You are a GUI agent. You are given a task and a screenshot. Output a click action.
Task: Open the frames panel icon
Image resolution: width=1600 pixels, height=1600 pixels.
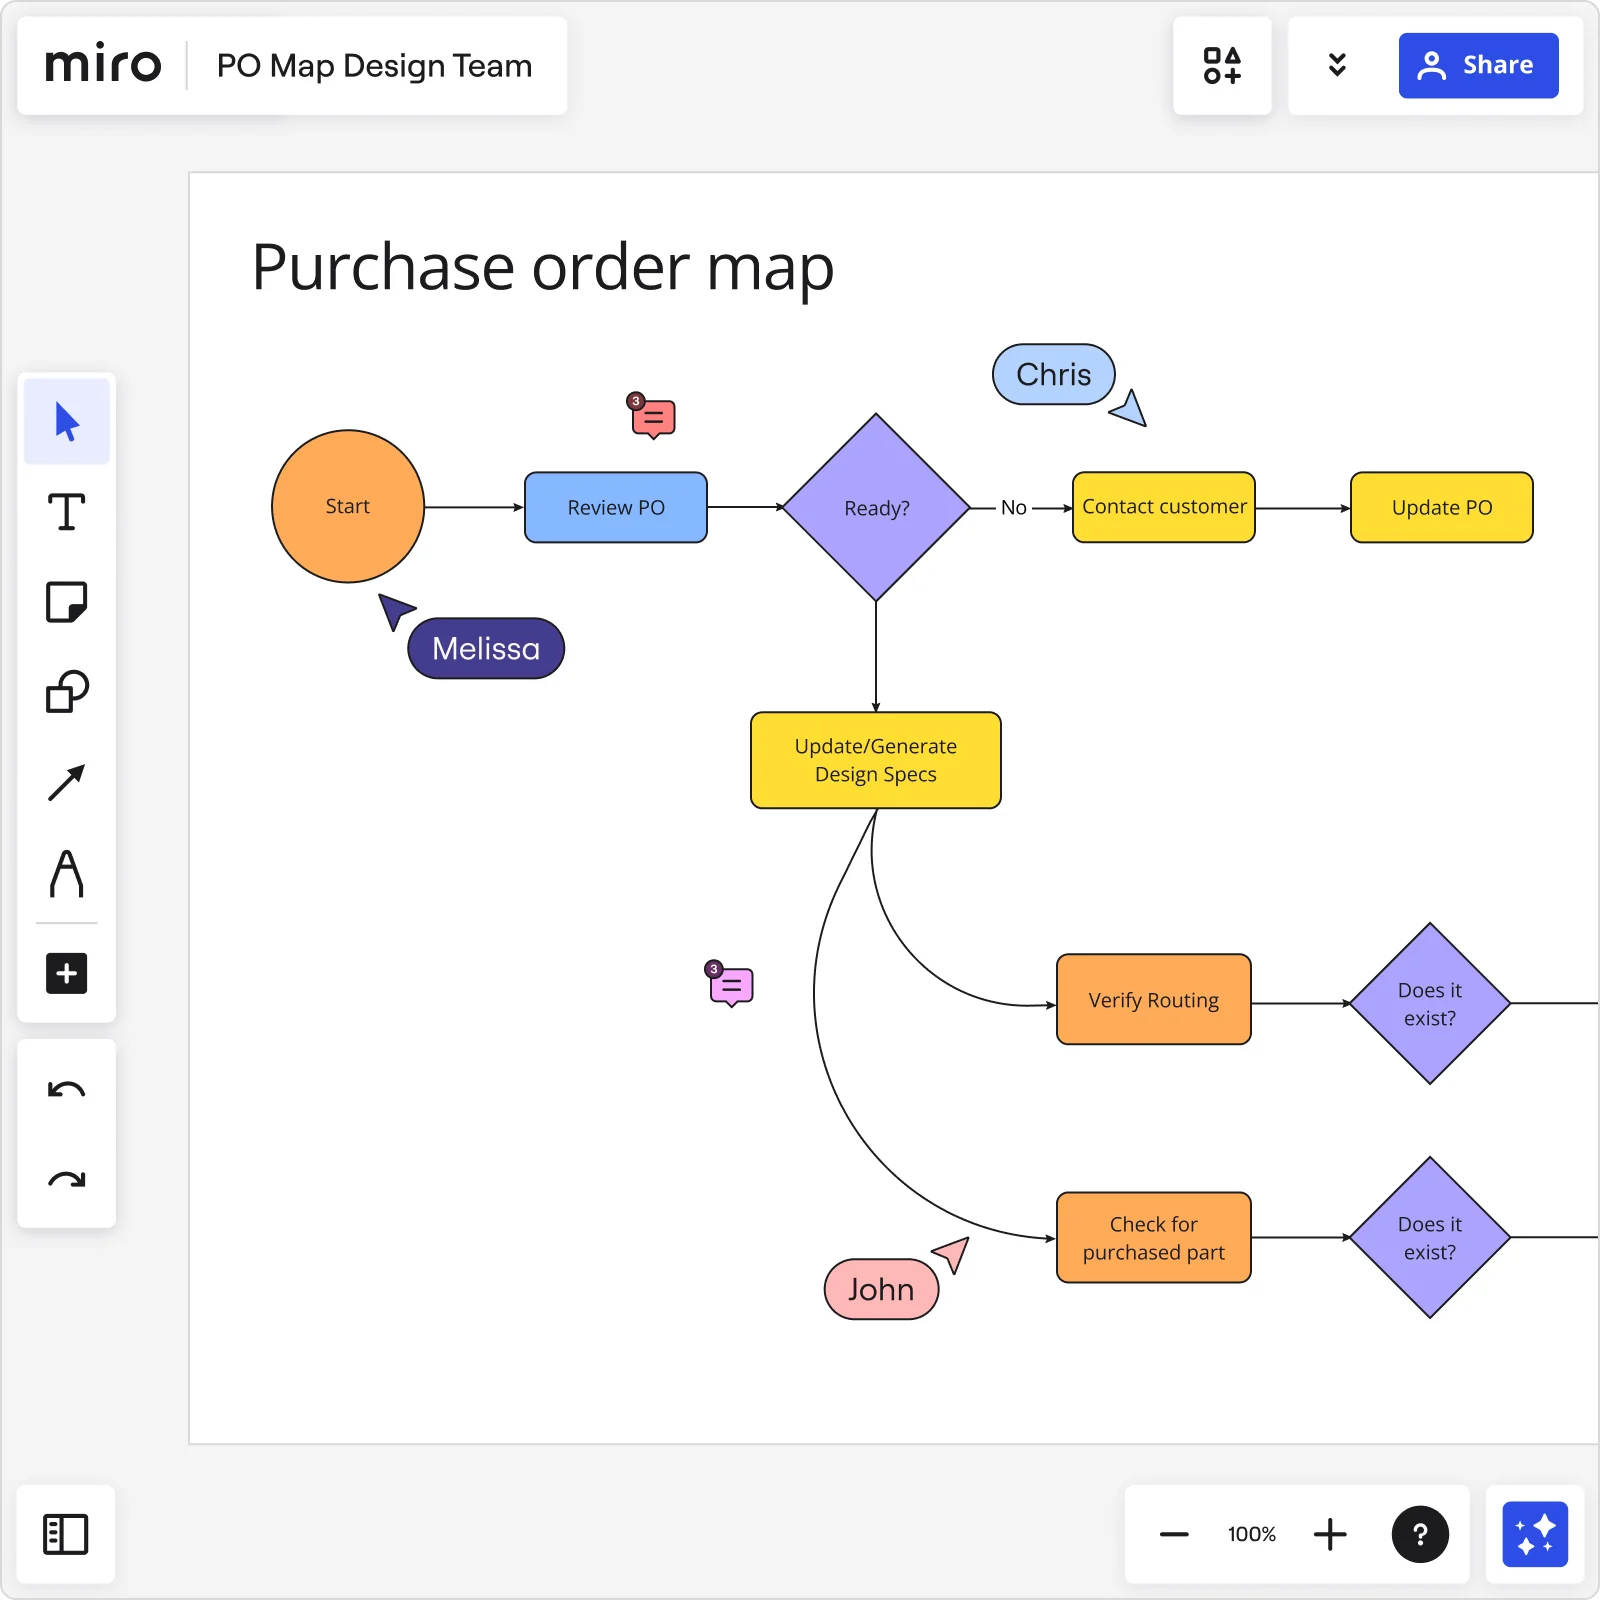[66, 1536]
